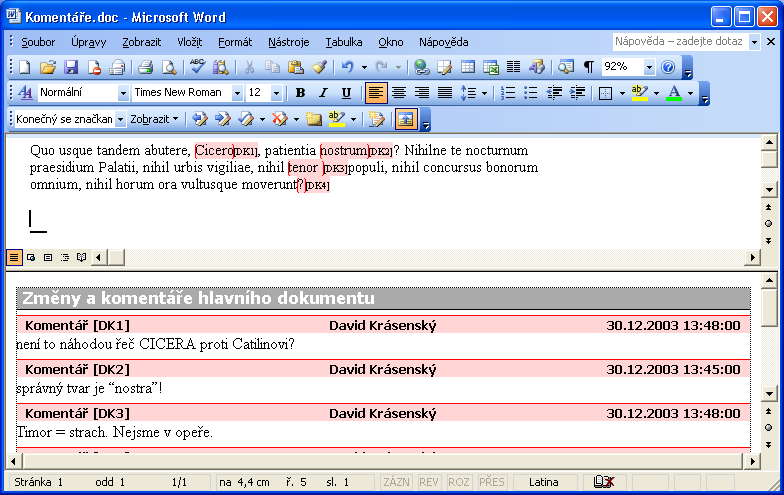The height and width of the screenshot is (495, 784).
Task: Open the Style dropdown showing Normální
Action: (x=123, y=93)
